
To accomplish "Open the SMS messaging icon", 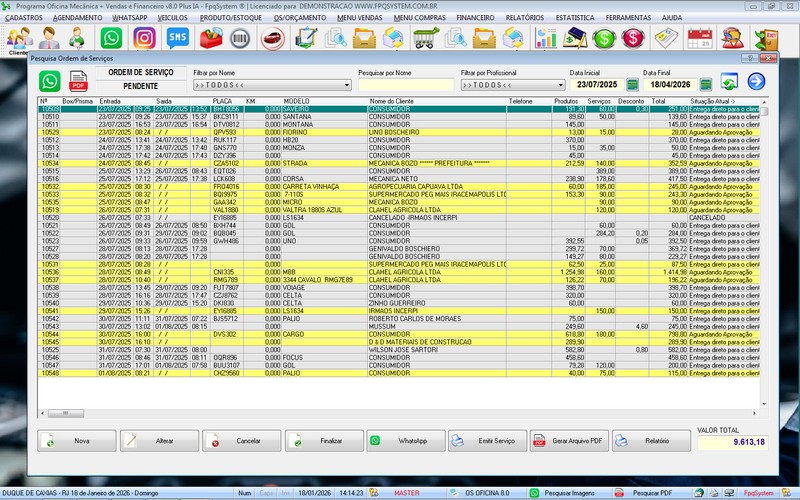I will pyautogui.click(x=178, y=38).
